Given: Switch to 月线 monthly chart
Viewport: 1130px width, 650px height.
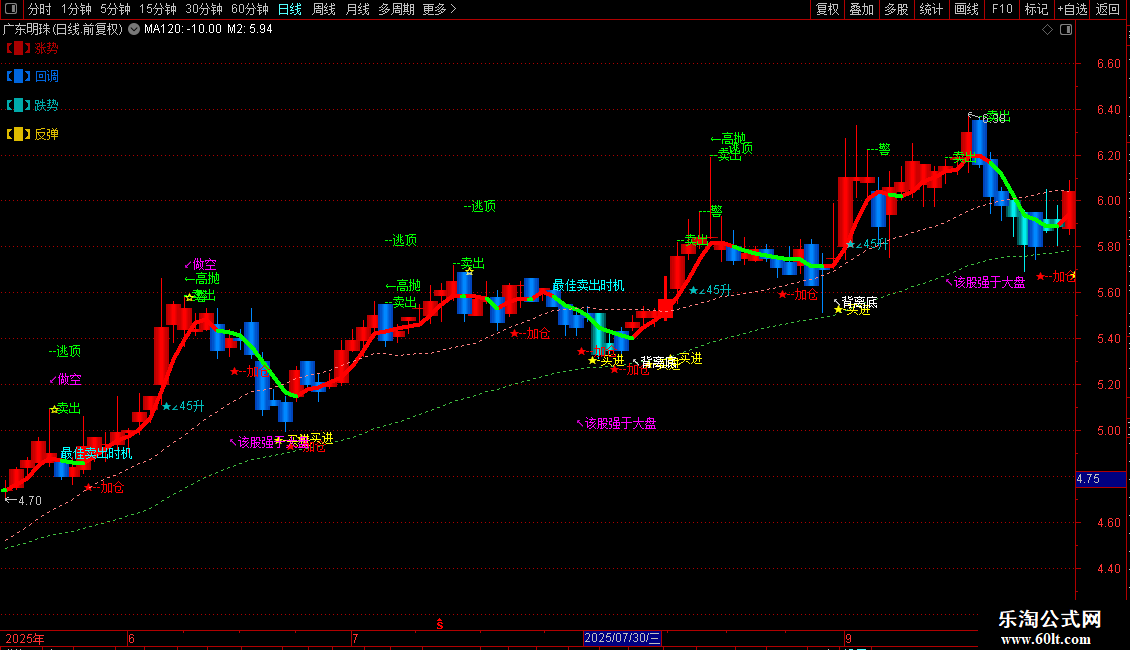Looking at the screenshot, I should tap(357, 9).
